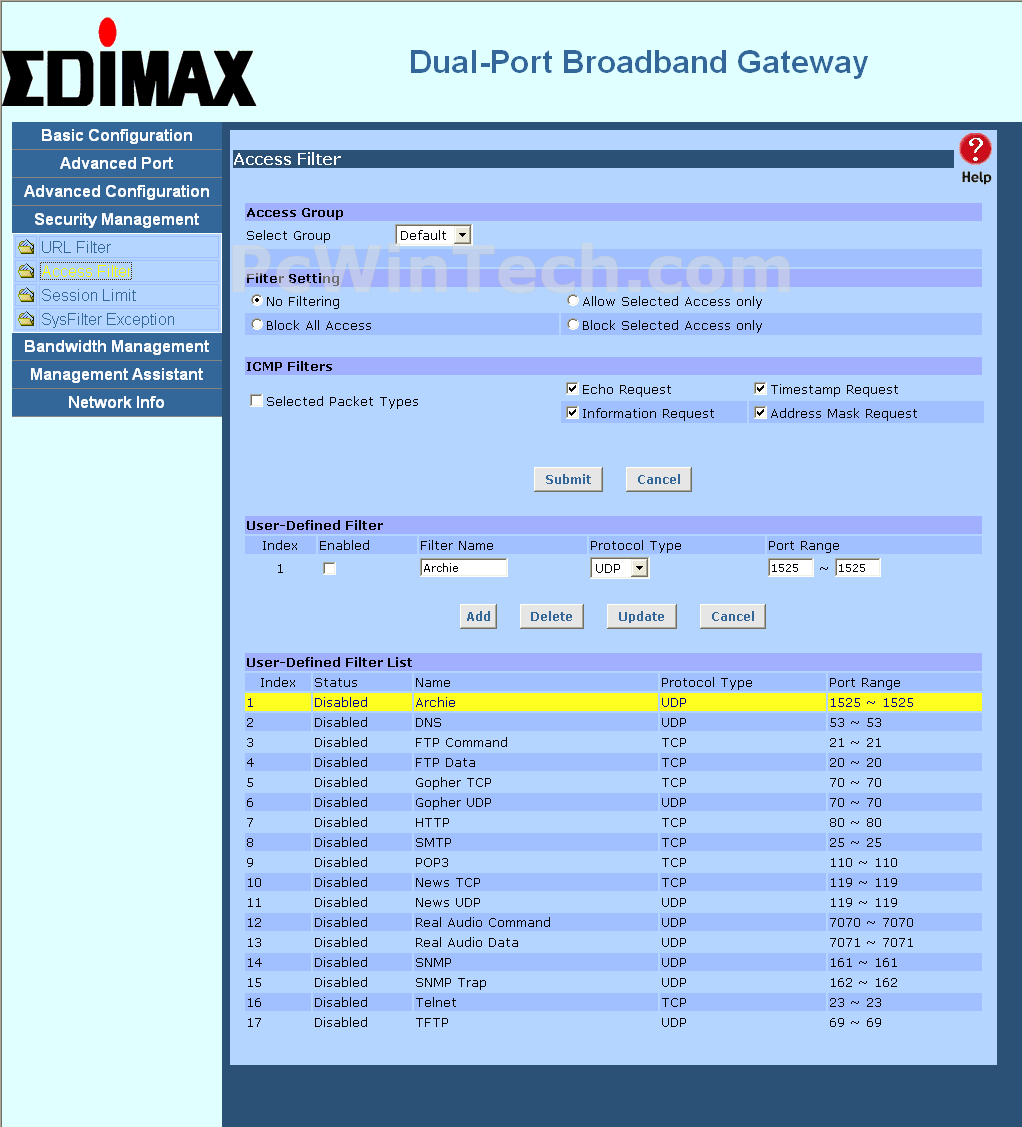Click the Edimax logo
The image size is (1022, 1127).
(x=128, y=64)
